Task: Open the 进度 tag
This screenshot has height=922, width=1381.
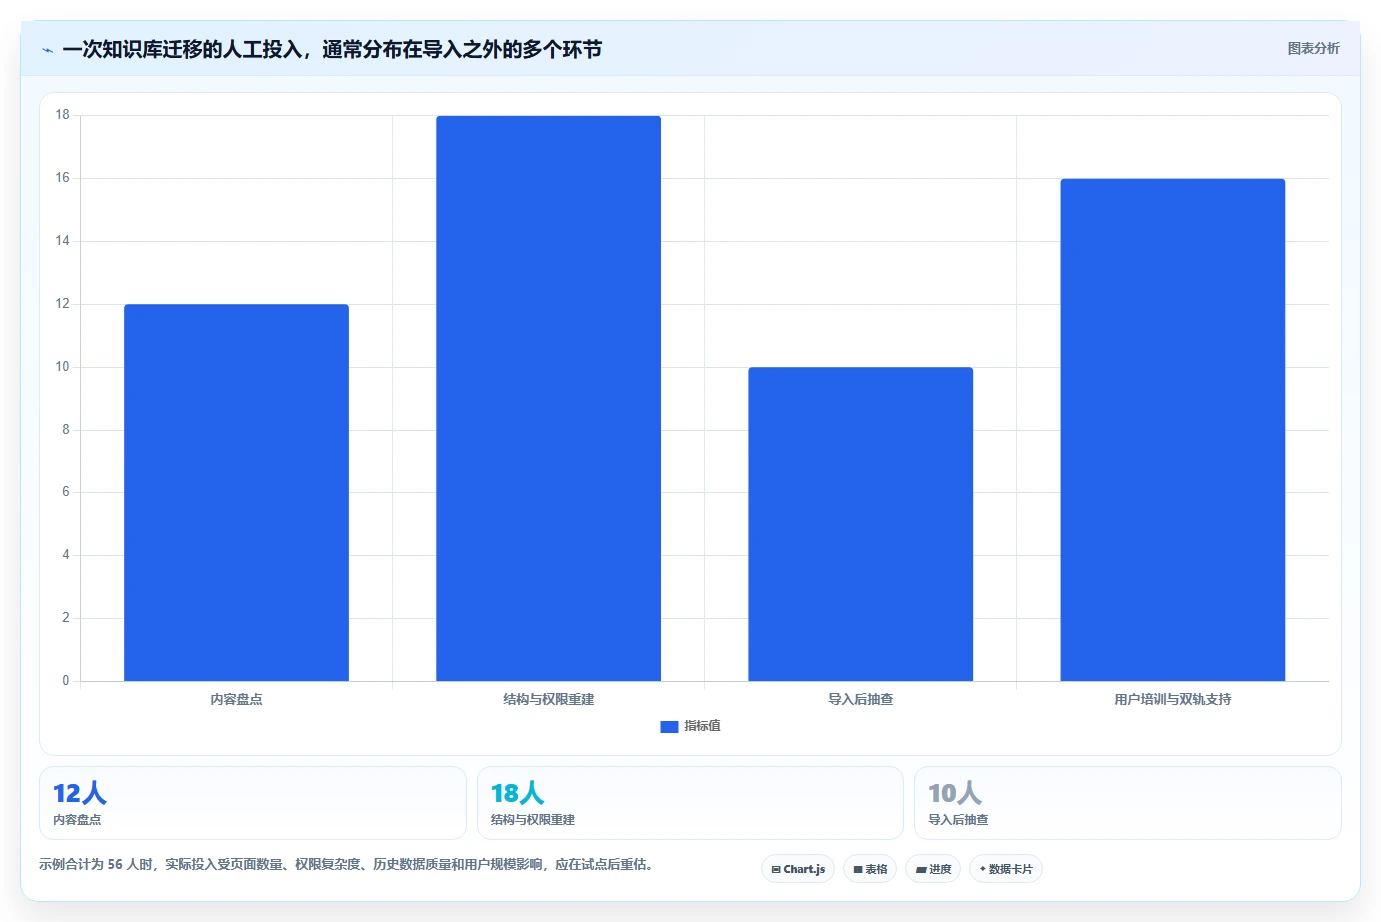Action: (x=933, y=869)
